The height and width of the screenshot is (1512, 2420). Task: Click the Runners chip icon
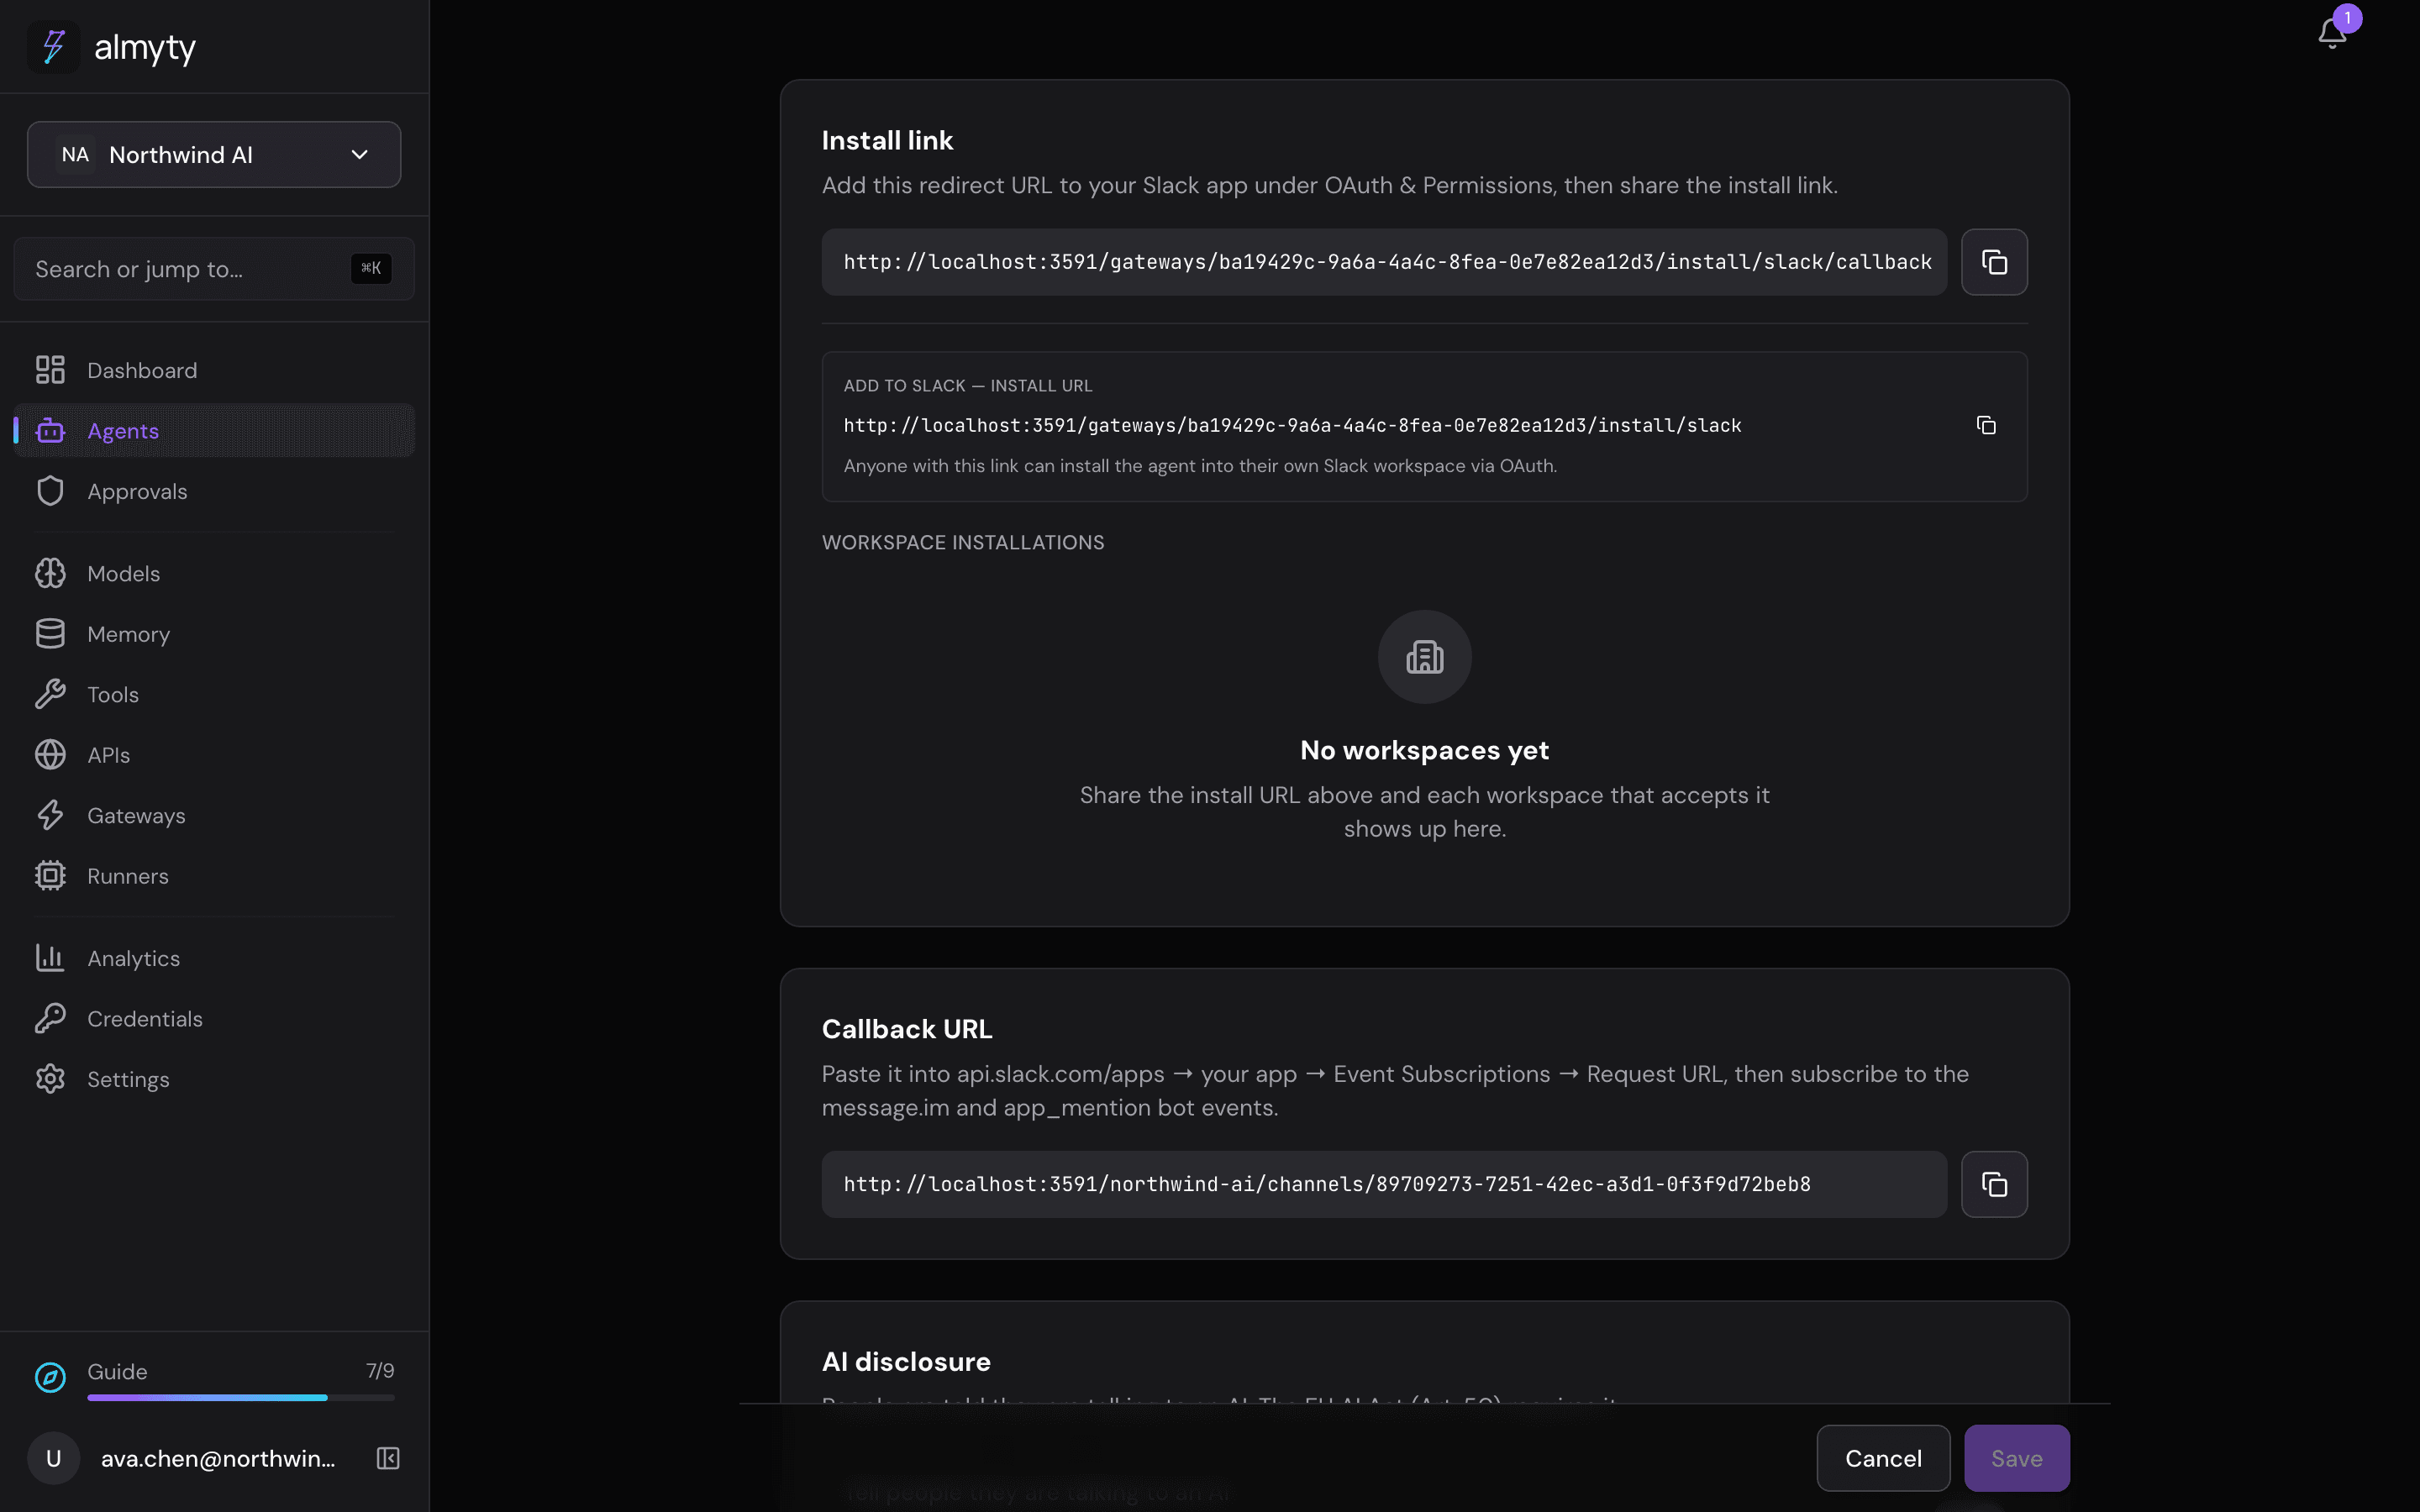tap(50, 876)
